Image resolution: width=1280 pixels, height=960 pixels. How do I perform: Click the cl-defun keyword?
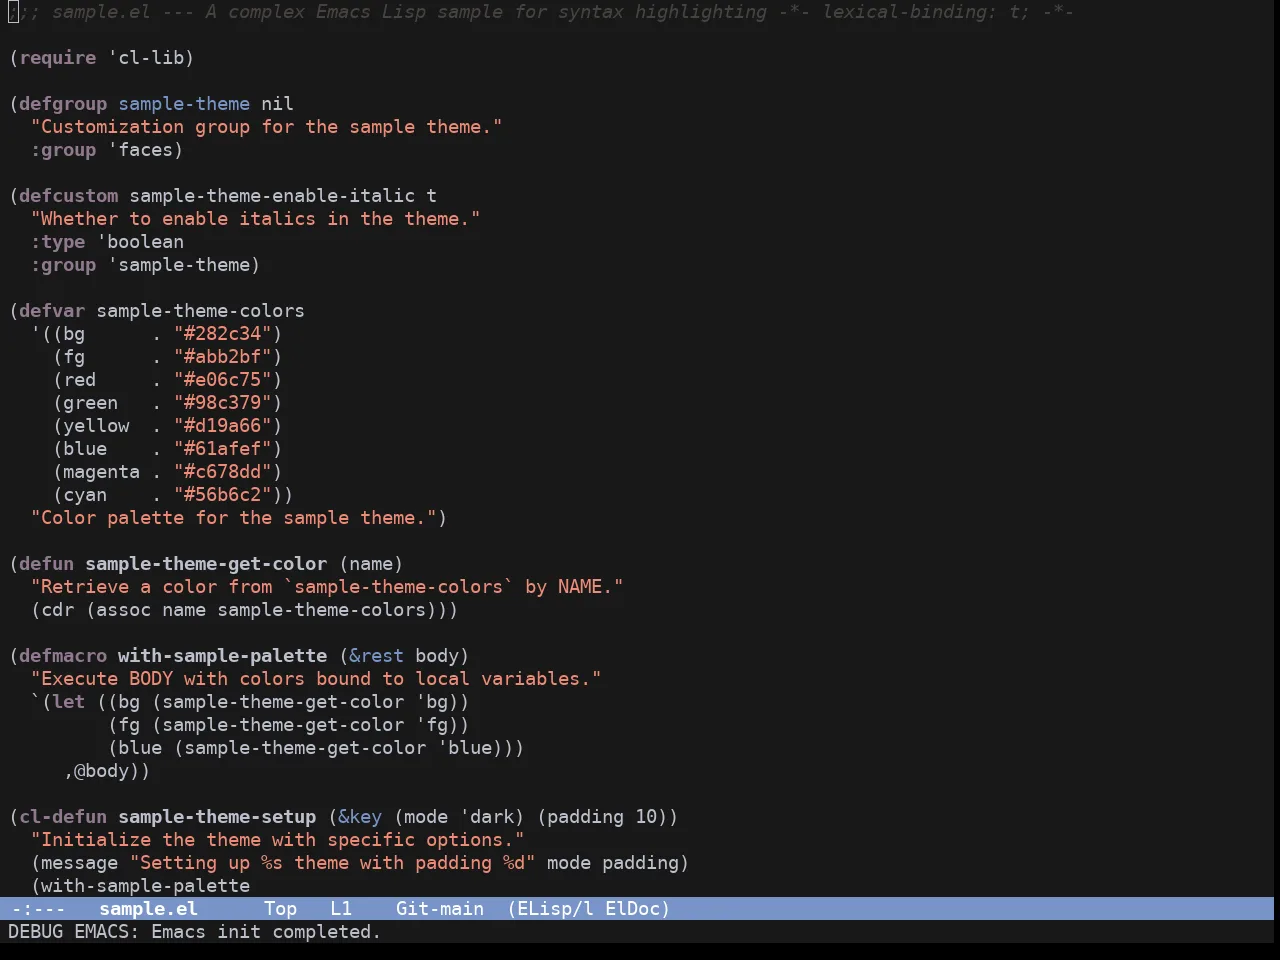point(63,817)
